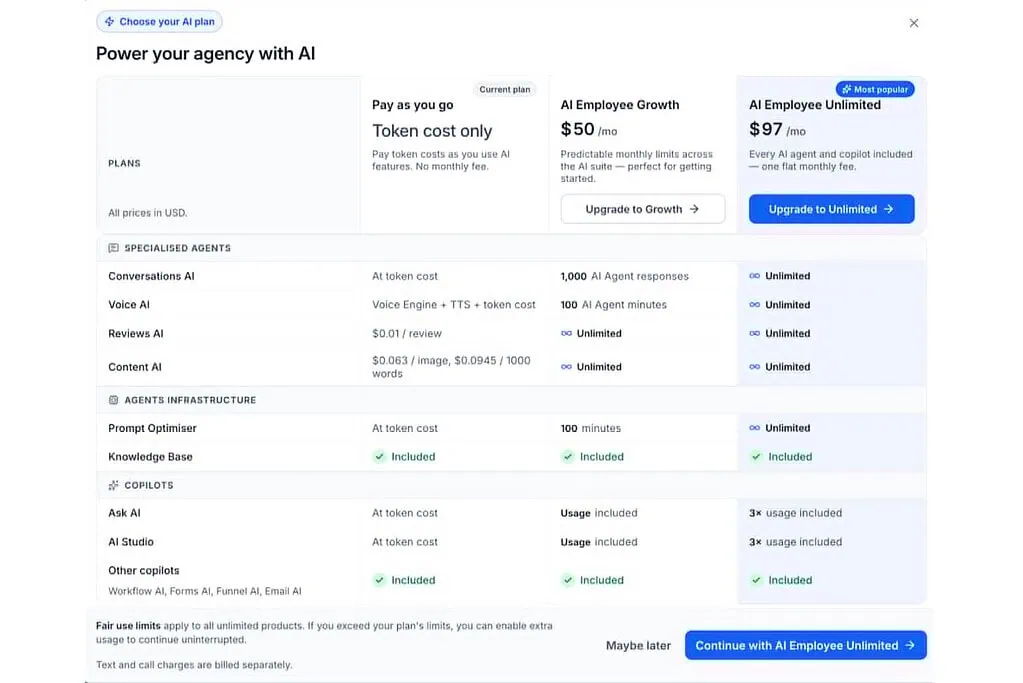The height and width of the screenshot is (683, 1023).
Task: Click the $0.063 / image pricing cell
Action: tap(451, 367)
